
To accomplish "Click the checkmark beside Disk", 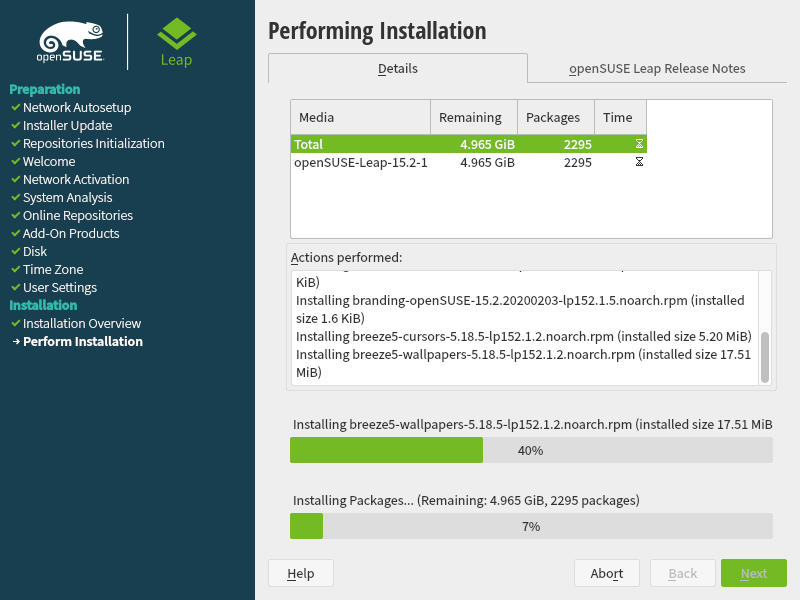I will pyautogui.click(x=16, y=251).
